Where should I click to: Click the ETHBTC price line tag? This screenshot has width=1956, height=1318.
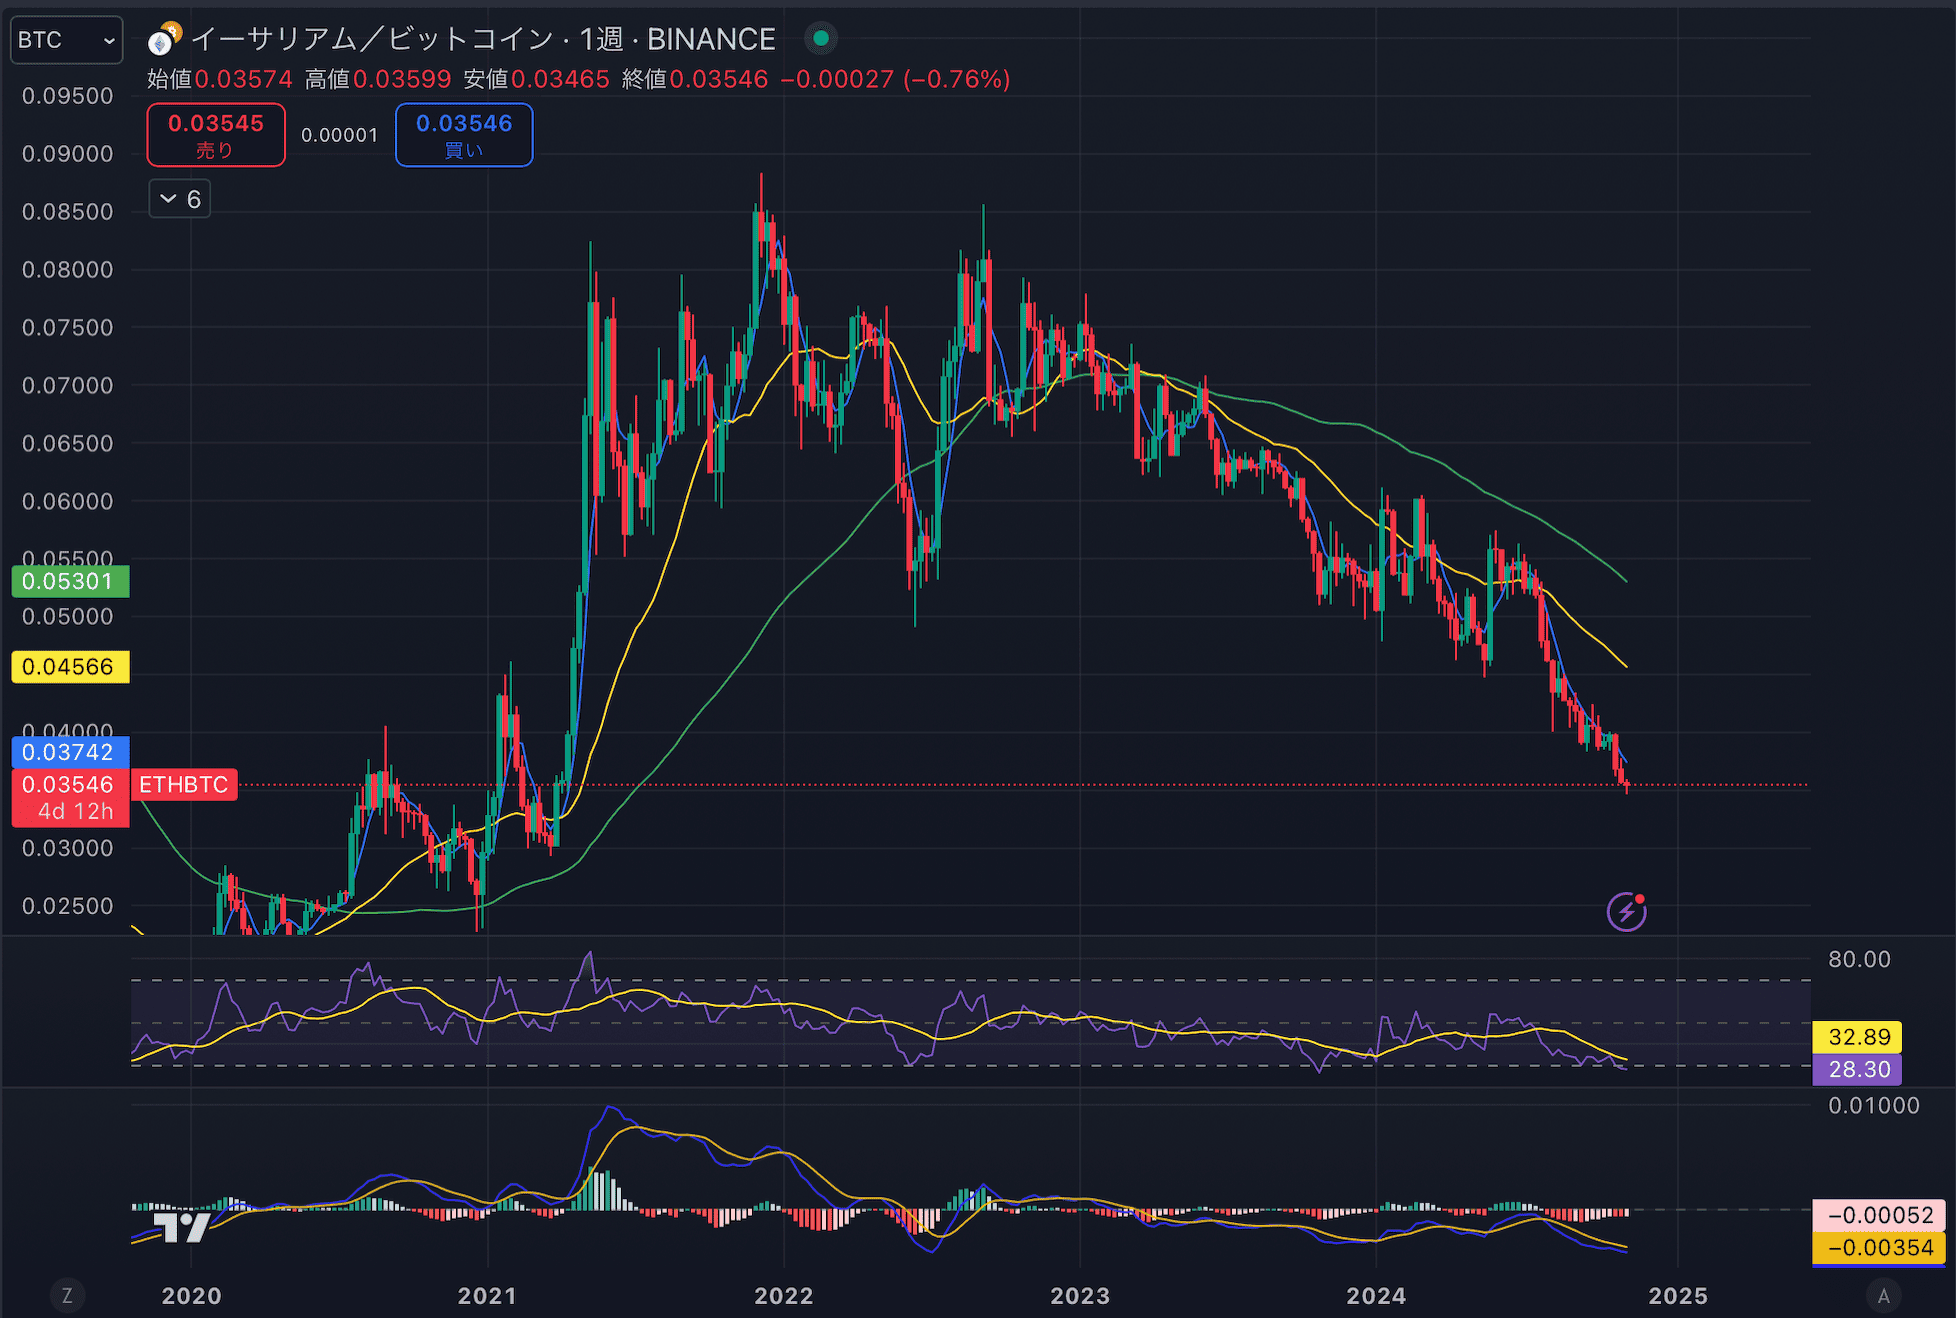[x=184, y=785]
